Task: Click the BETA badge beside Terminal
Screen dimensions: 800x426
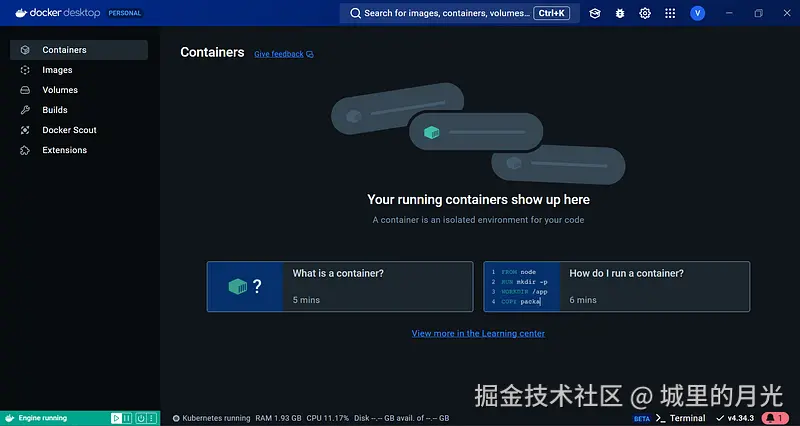Action: (642, 418)
